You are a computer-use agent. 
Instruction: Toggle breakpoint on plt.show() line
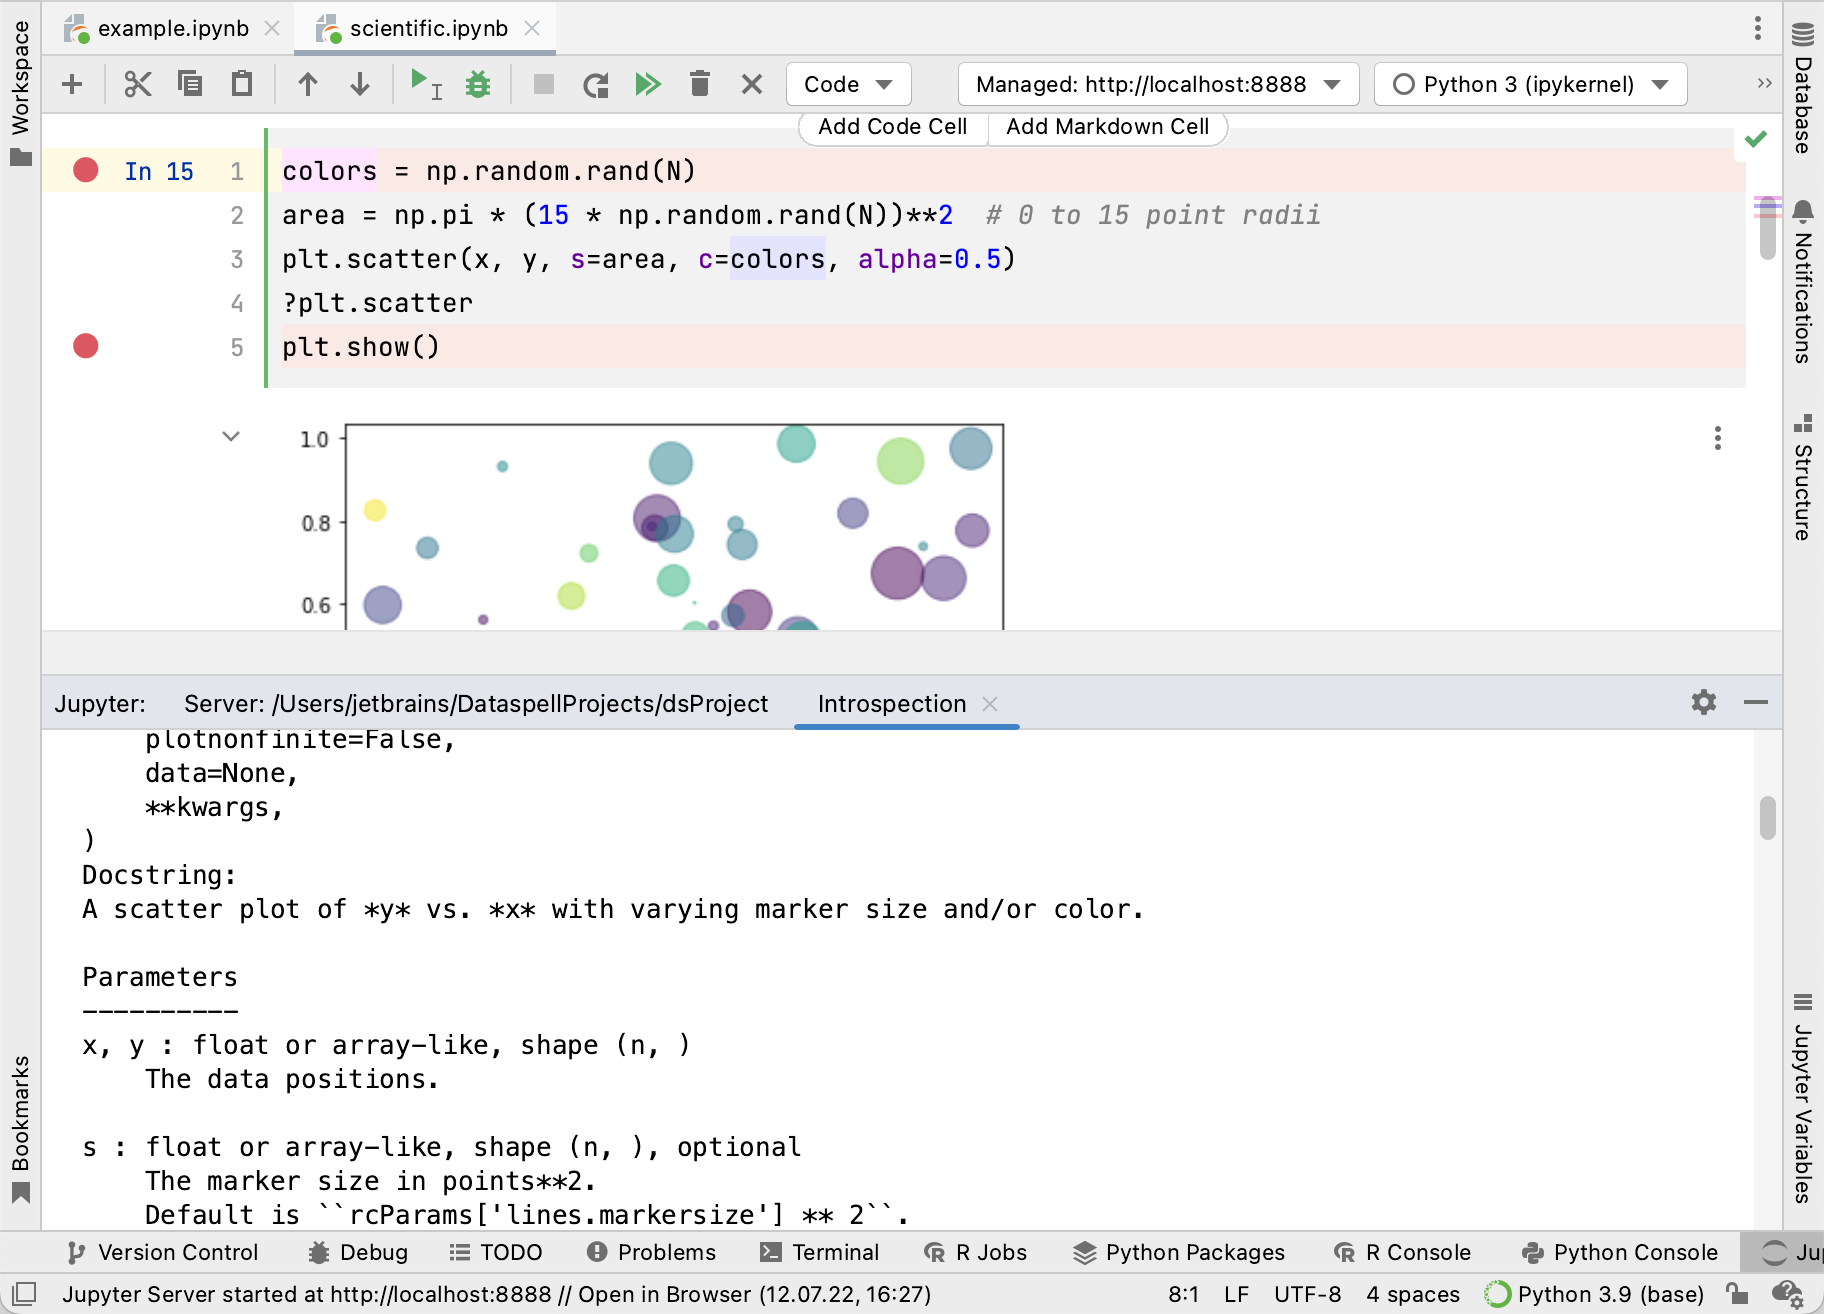coord(86,346)
